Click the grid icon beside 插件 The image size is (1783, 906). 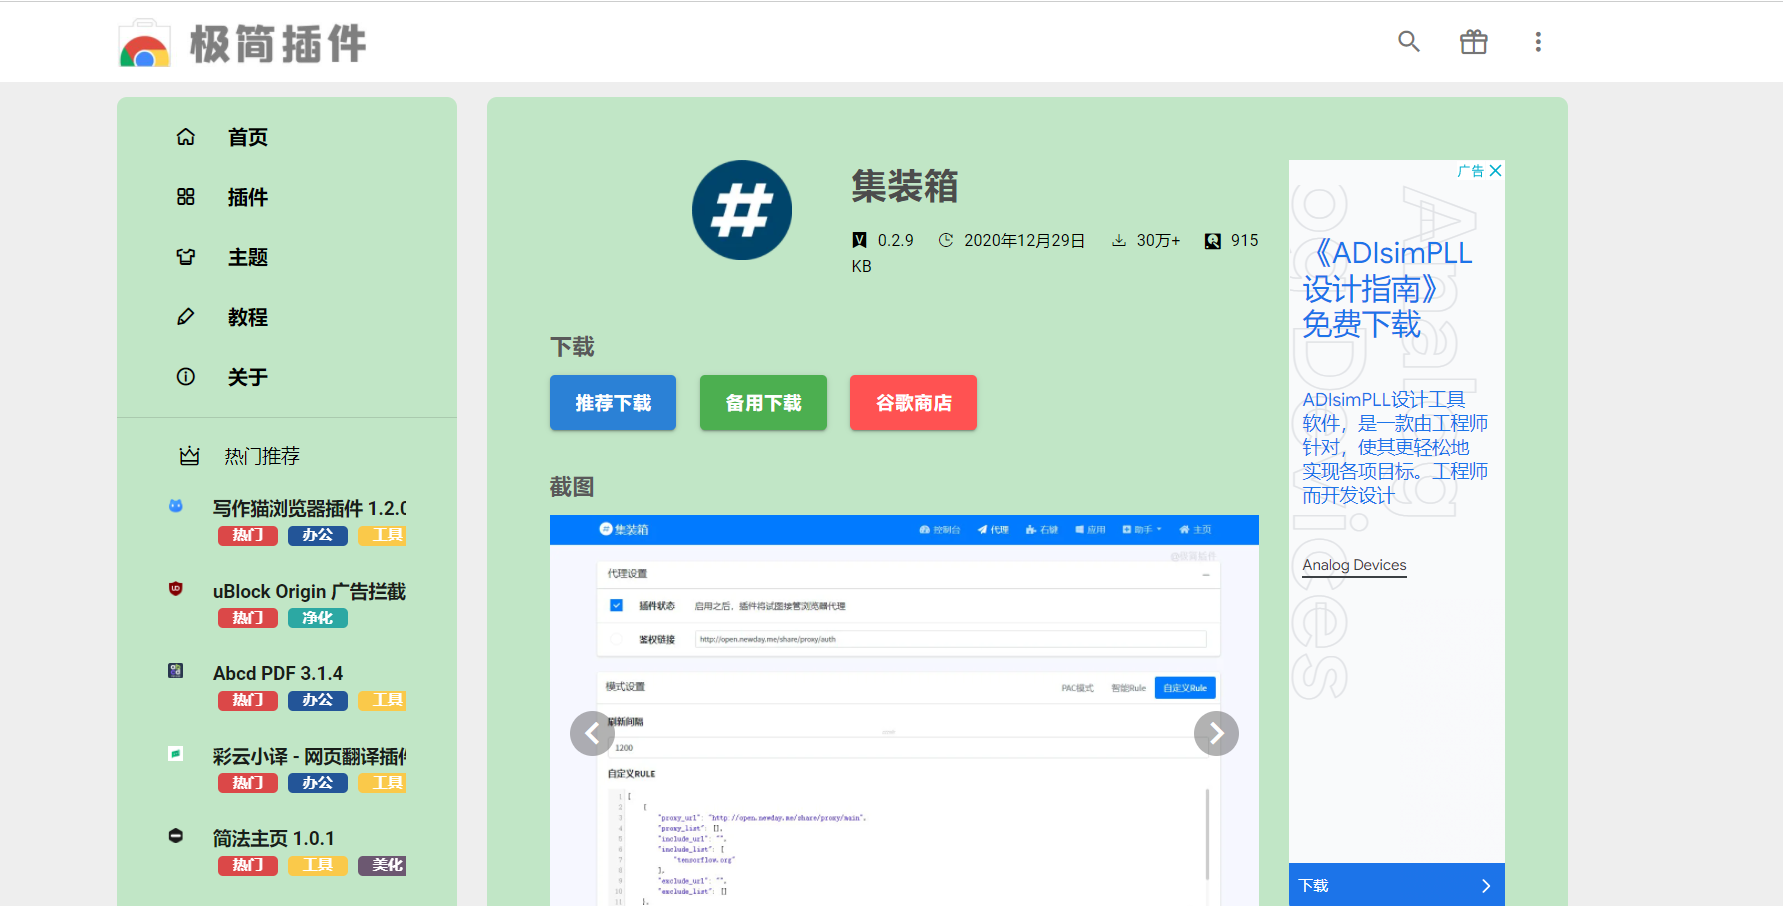186,197
